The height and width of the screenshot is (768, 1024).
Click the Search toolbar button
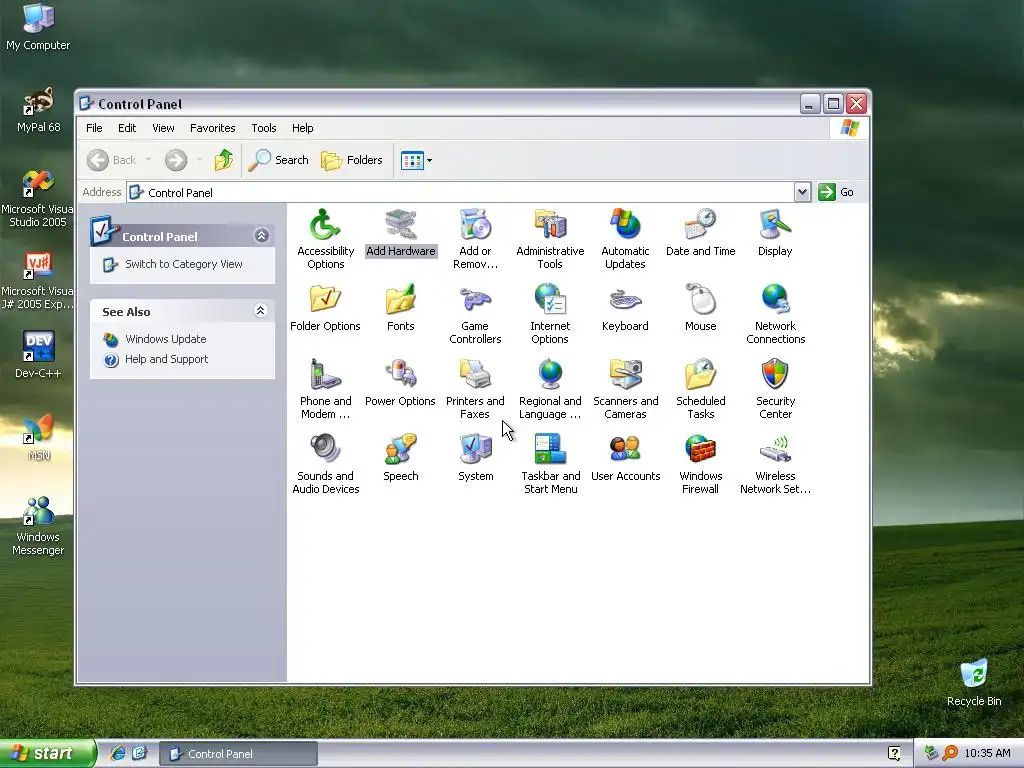(278, 160)
